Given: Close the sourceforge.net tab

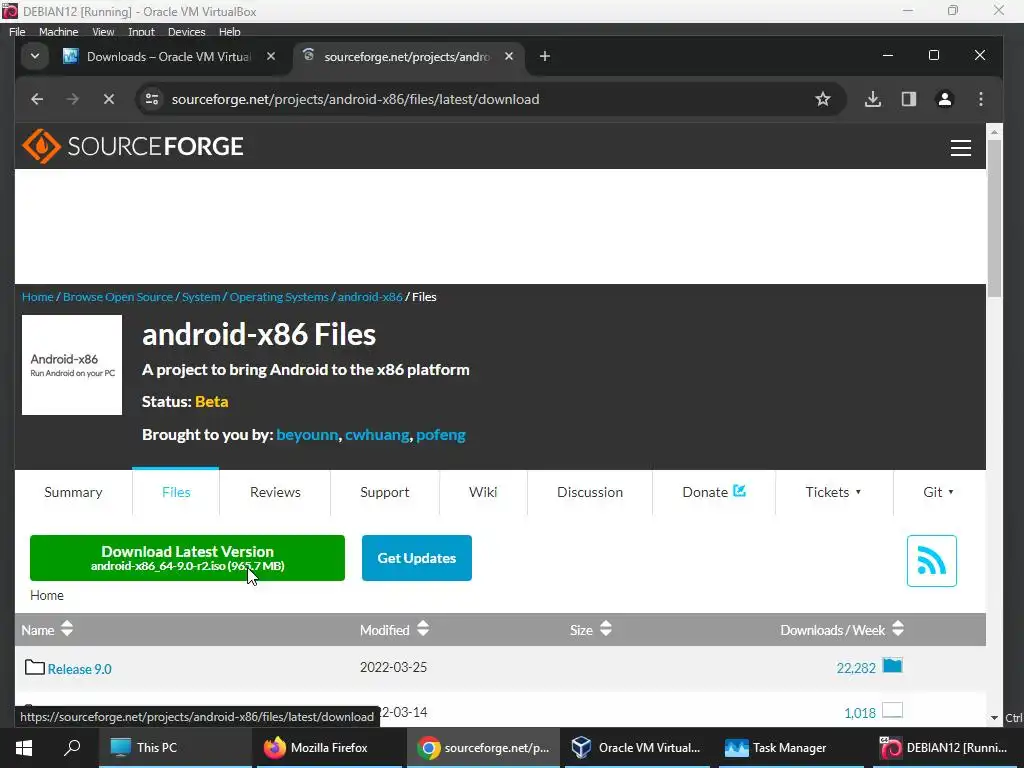Looking at the screenshot, I should 509,57.
